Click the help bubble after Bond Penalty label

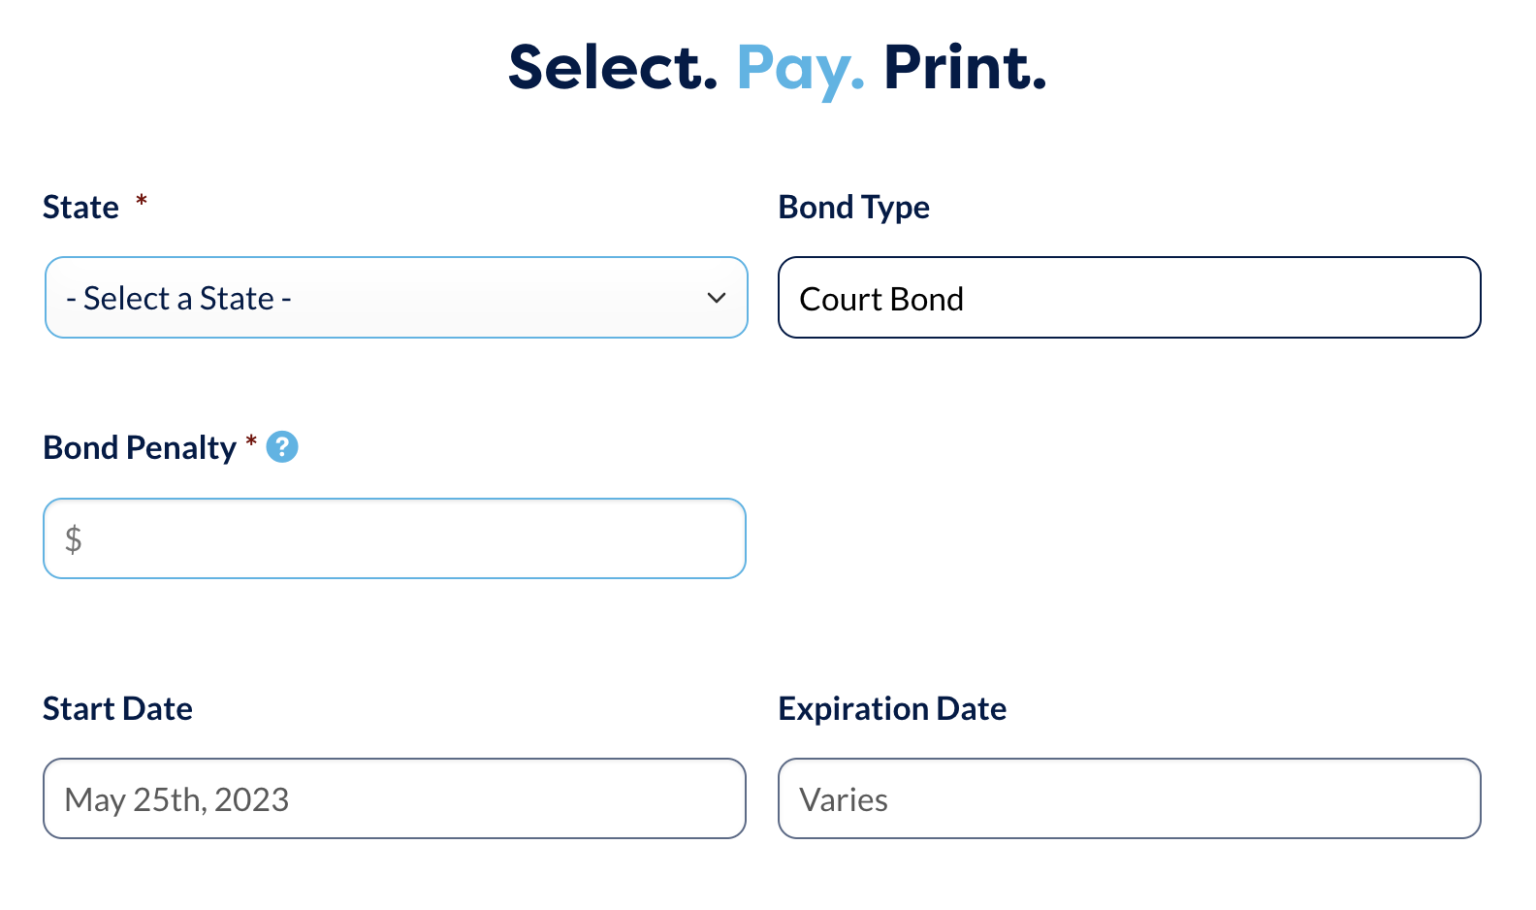[282, 447]
